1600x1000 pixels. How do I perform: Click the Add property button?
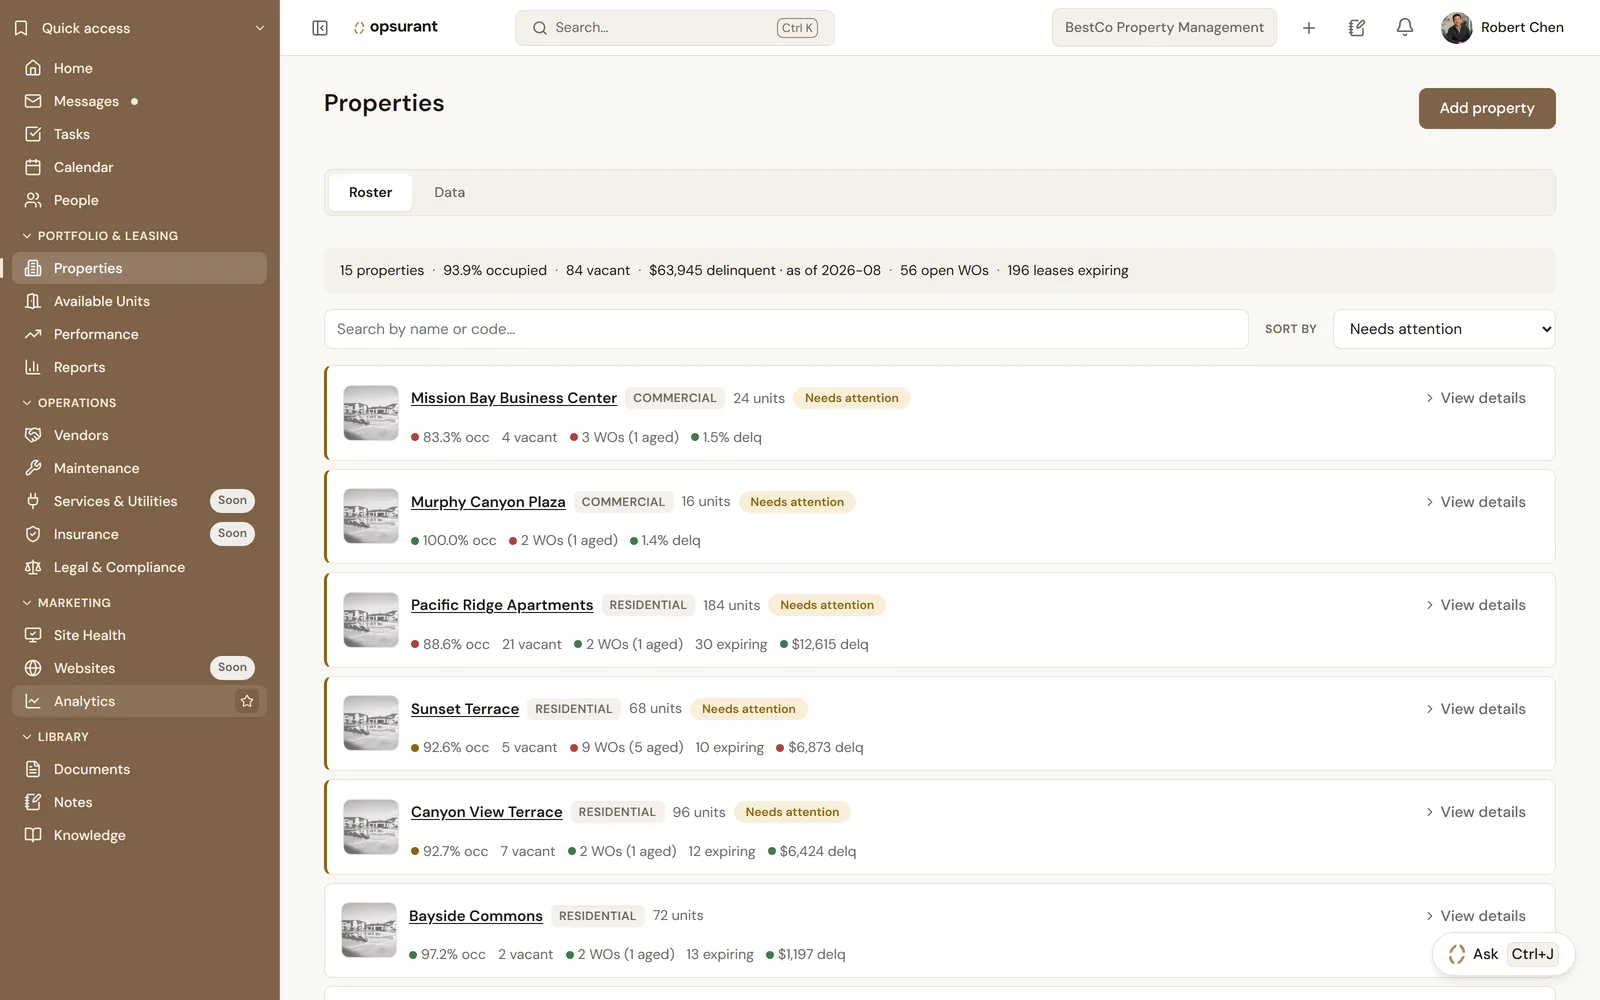click(x=1487, y=108)
